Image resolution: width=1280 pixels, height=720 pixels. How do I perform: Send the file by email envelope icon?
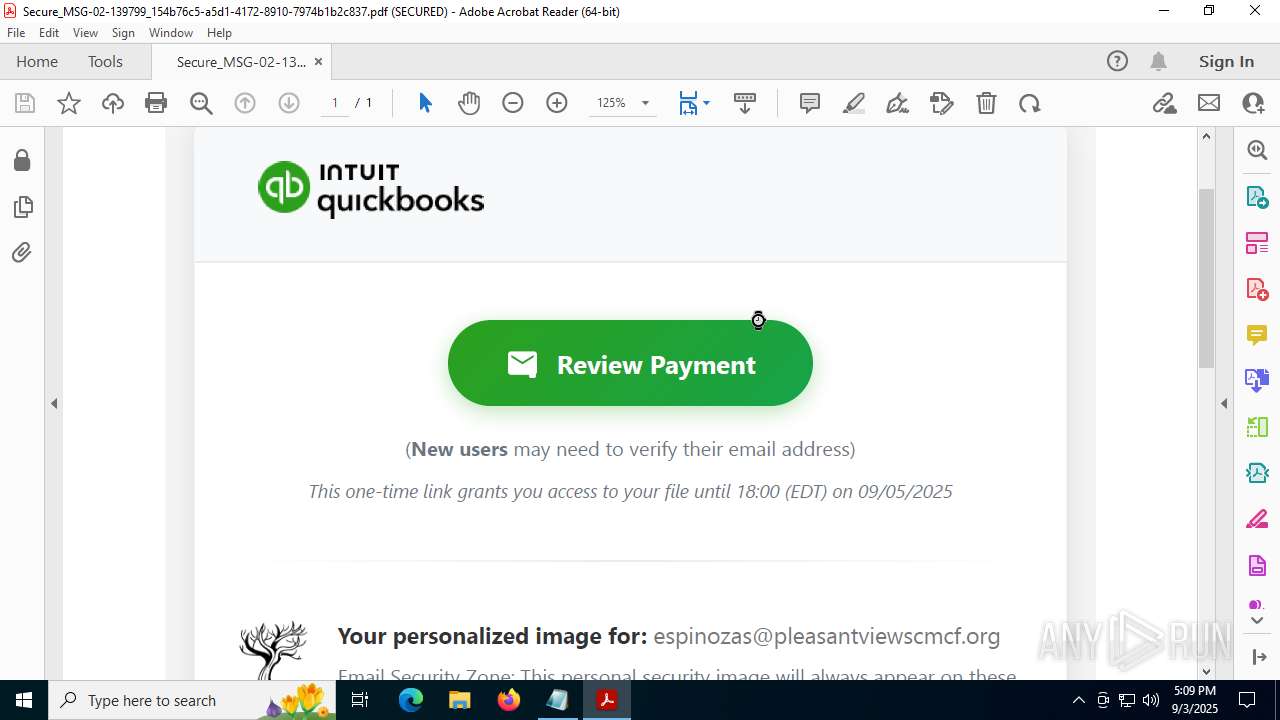1209,103
